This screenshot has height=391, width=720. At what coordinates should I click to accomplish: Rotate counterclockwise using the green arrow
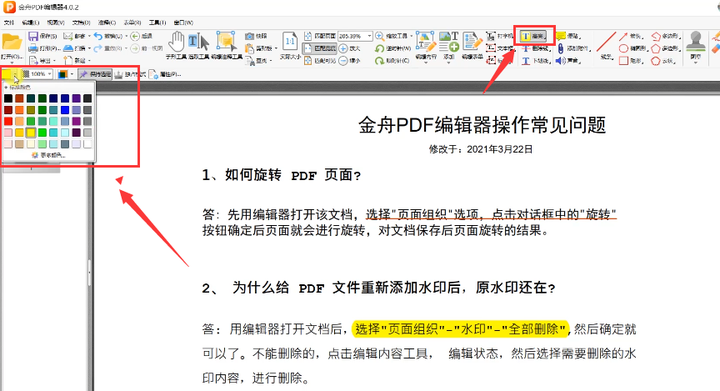pyautogui.click(x=379, y=48)
